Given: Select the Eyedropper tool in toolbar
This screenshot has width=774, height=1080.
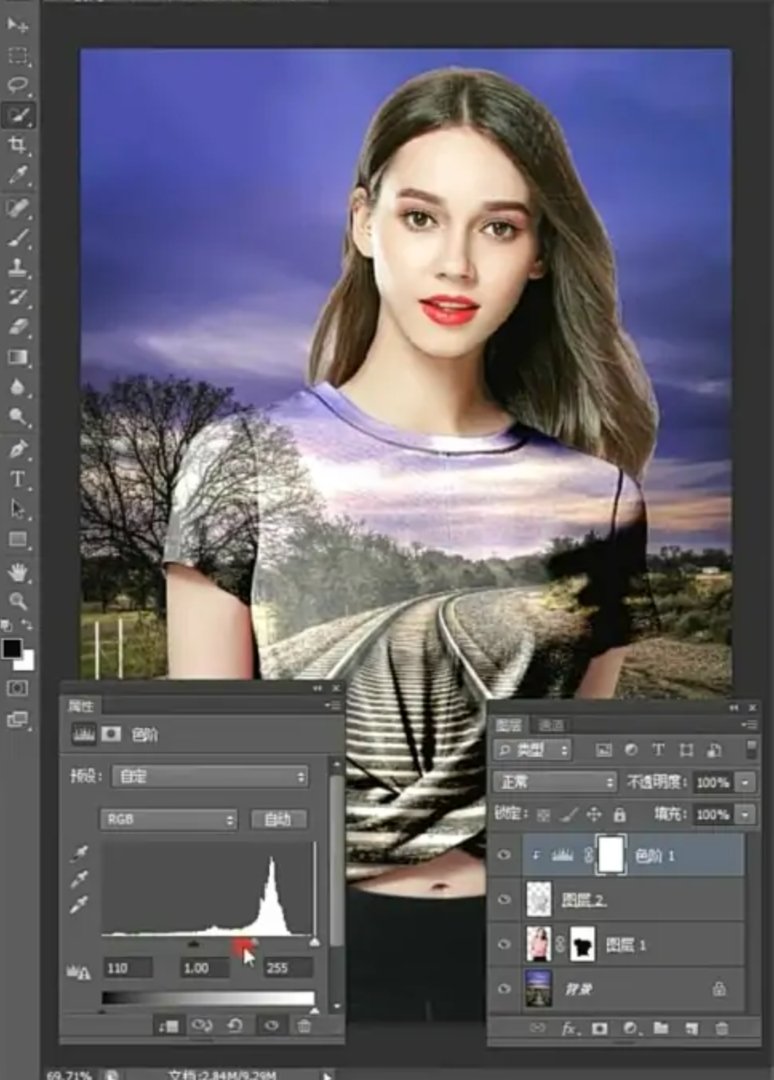Looking at the screenshot, I should [18, 176].
